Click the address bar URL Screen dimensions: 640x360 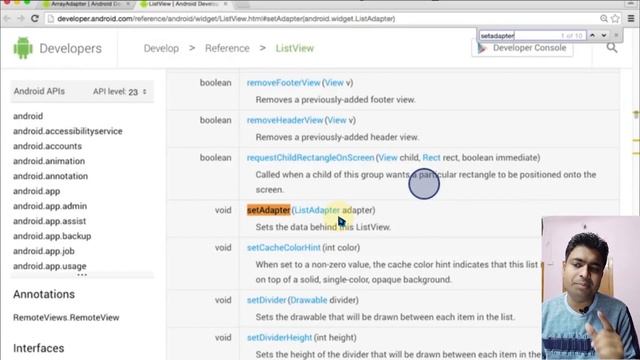pos(226,19)
